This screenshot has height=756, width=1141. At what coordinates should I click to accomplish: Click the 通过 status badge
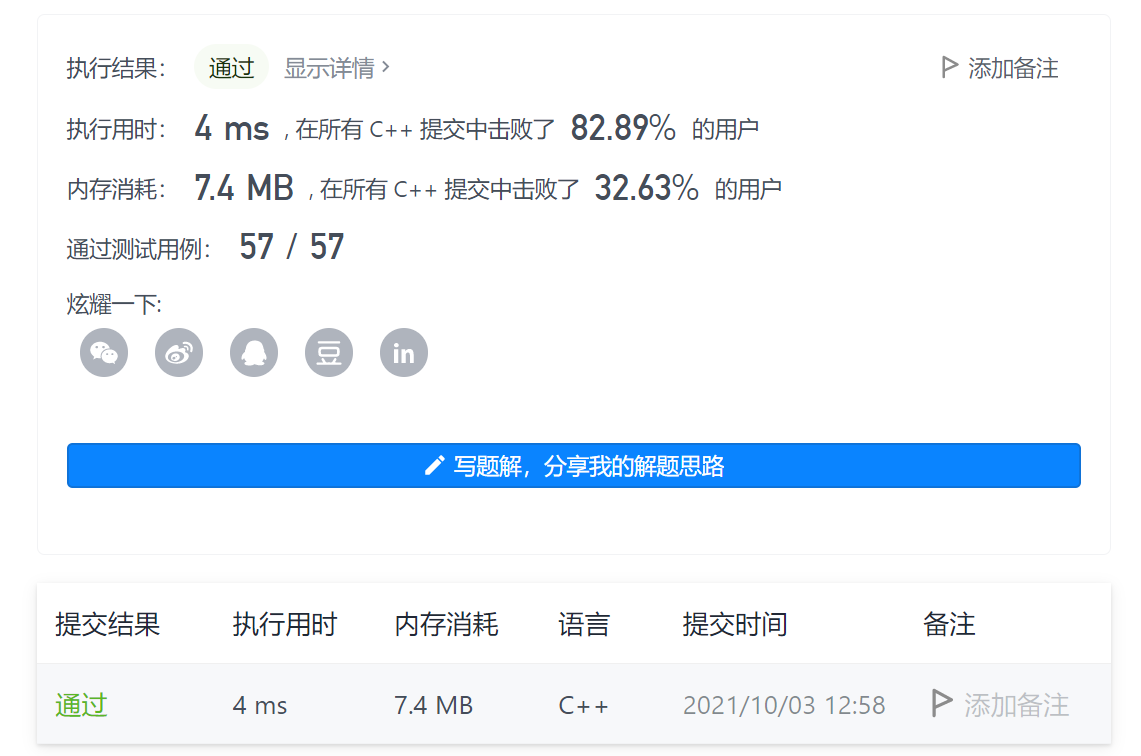click(x=231, y=68)
